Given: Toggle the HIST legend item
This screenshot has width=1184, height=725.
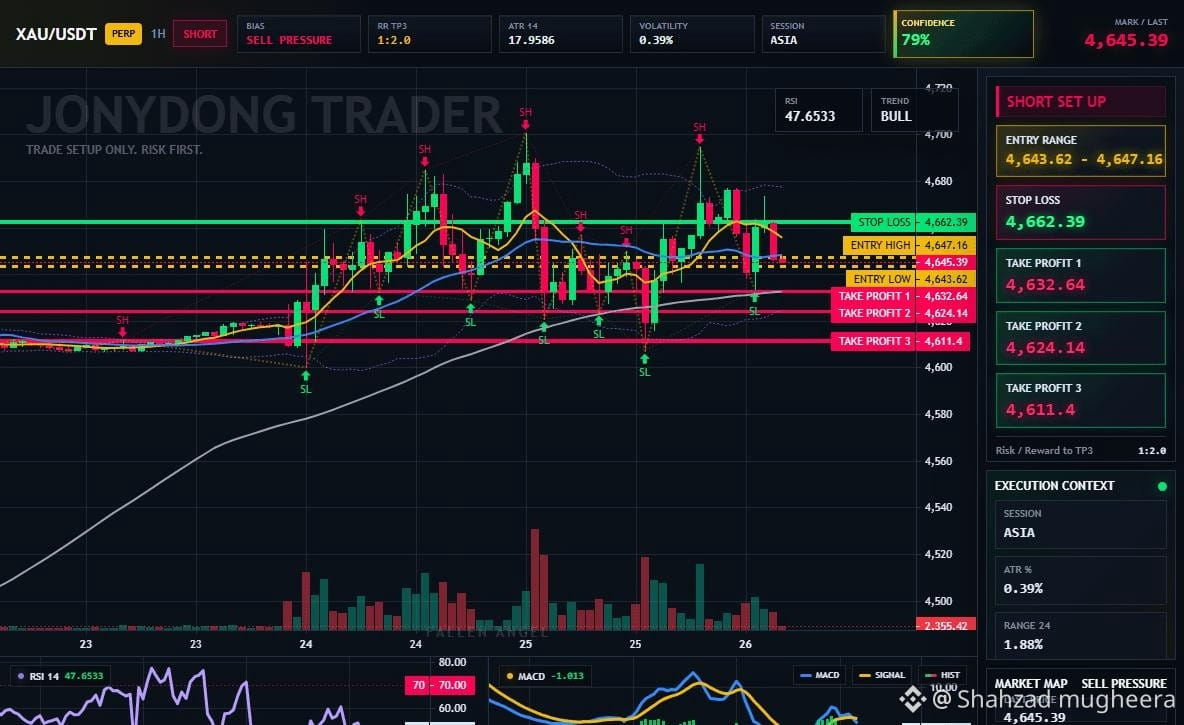Looking at the screenshot, I should pyautogui.click(x=943, y=675).
